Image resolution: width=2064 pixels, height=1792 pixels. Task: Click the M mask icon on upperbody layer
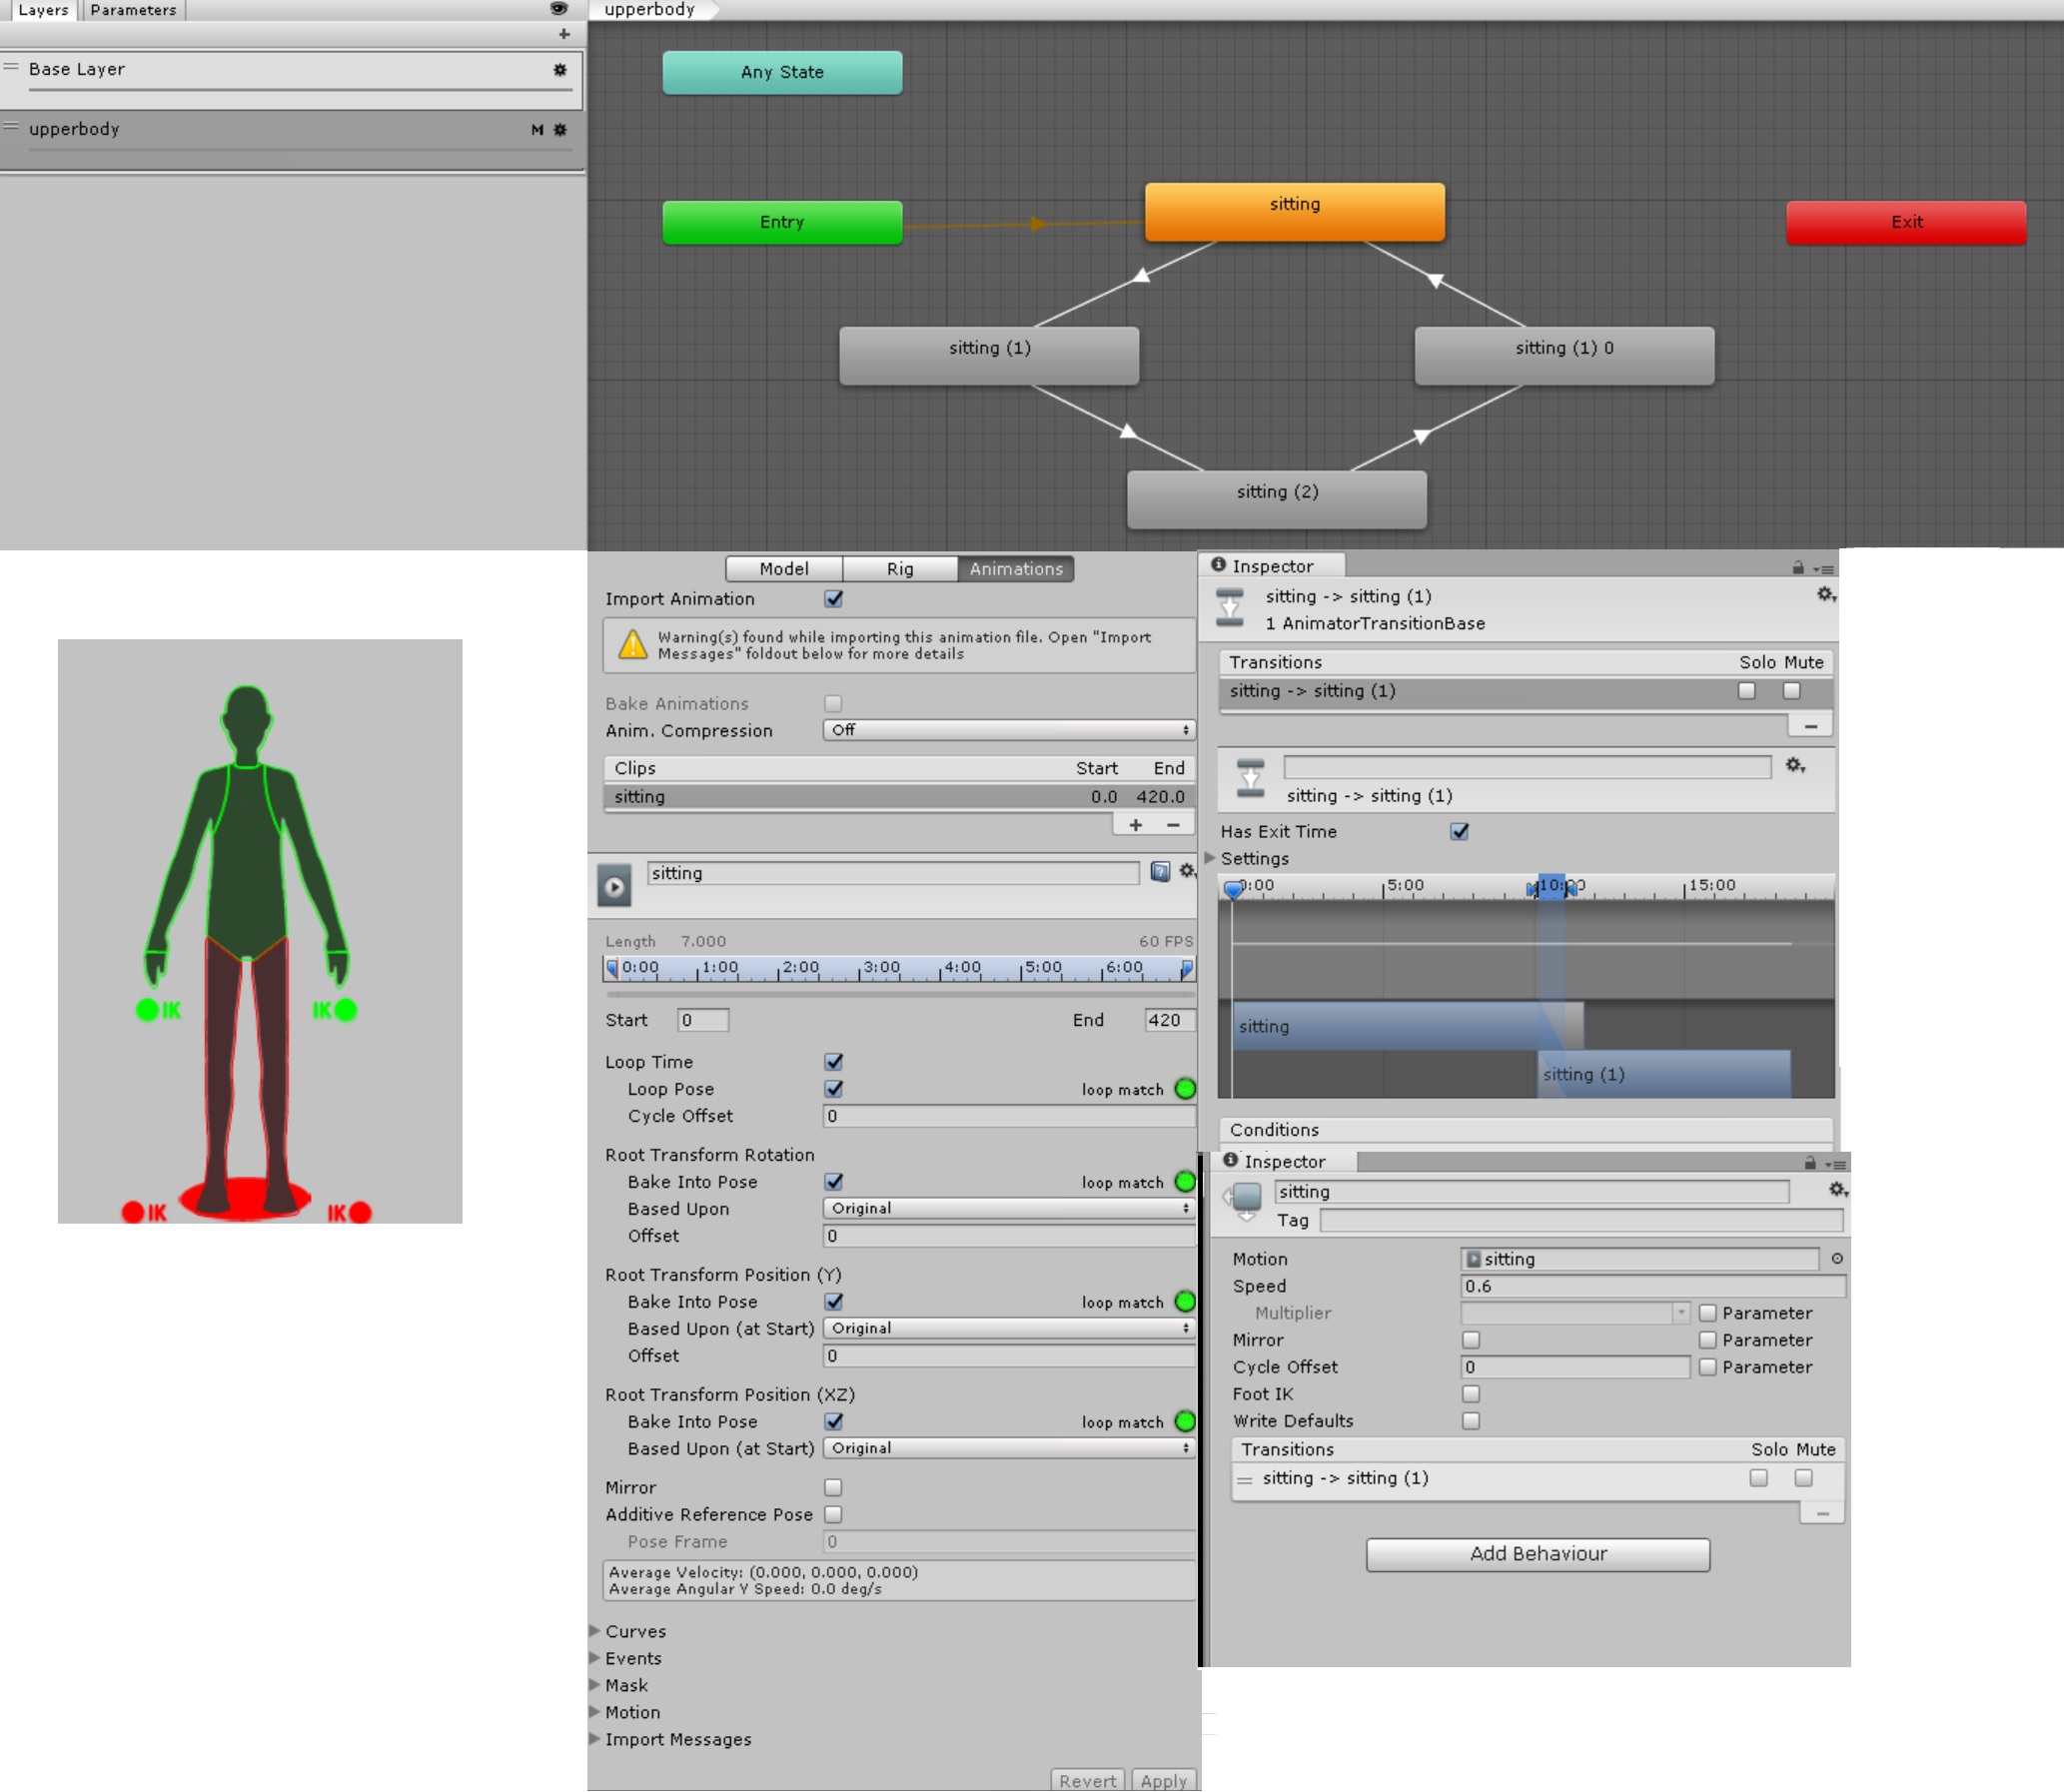[536, 129]
